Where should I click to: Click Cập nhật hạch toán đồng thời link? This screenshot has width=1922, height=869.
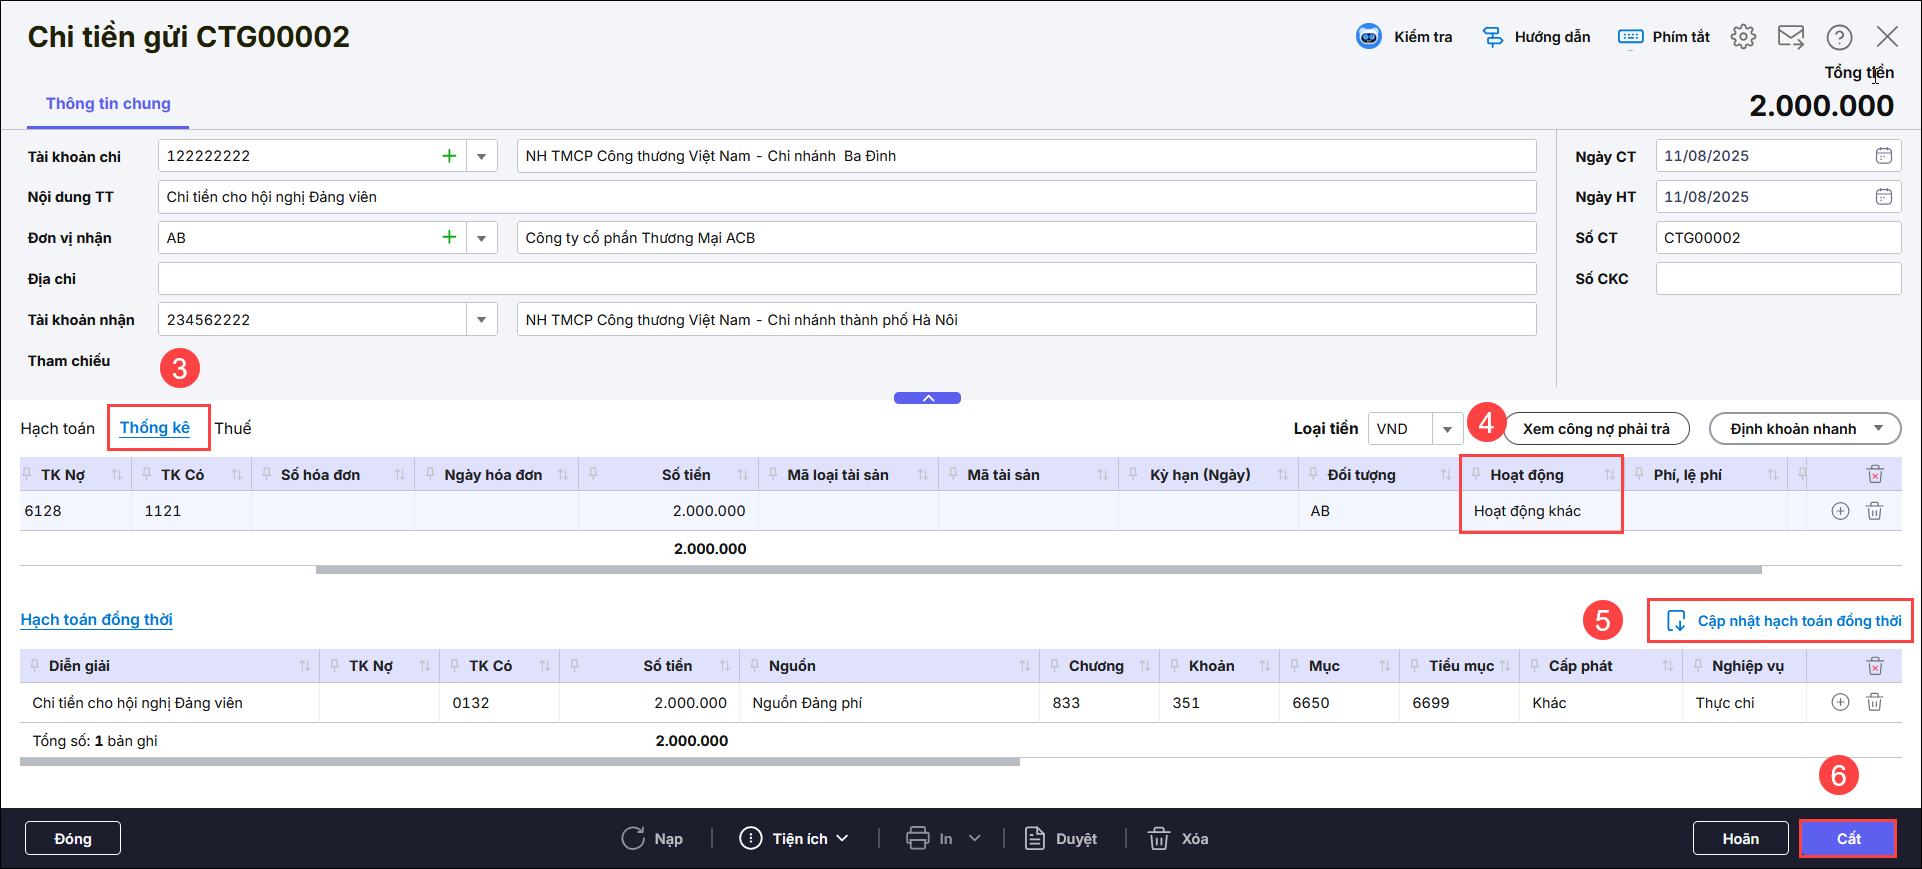(1785, 621)
